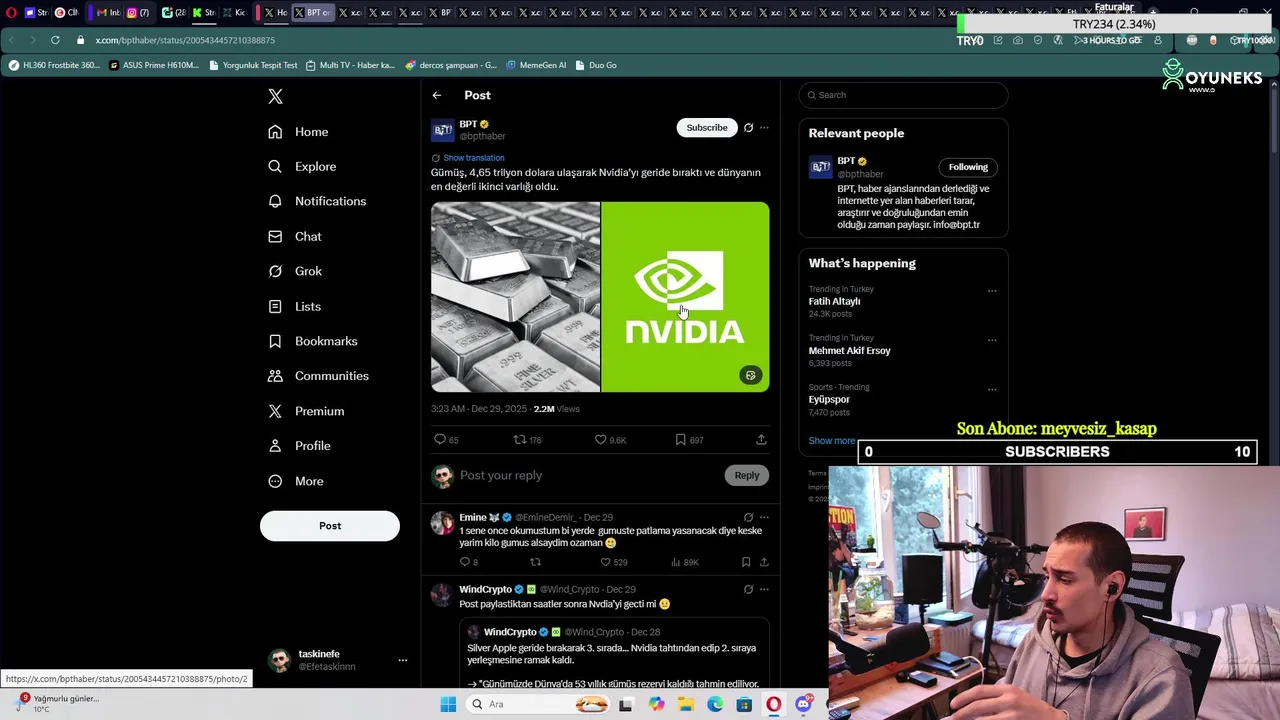The height and width of the screenshot is (720, 1280).
Task: Click the edit image icon on Nvidia picture
Action: tap(750, 376)
